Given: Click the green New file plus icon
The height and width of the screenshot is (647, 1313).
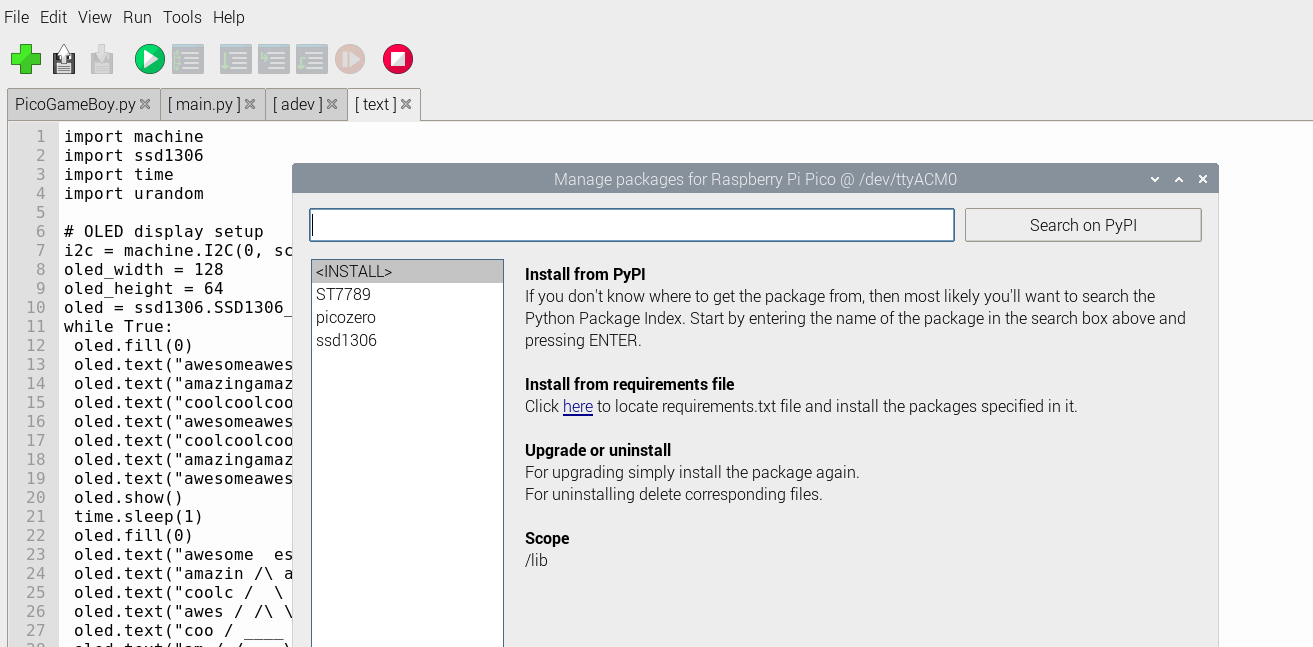Looking at the screenshot, I should (26, 59).
